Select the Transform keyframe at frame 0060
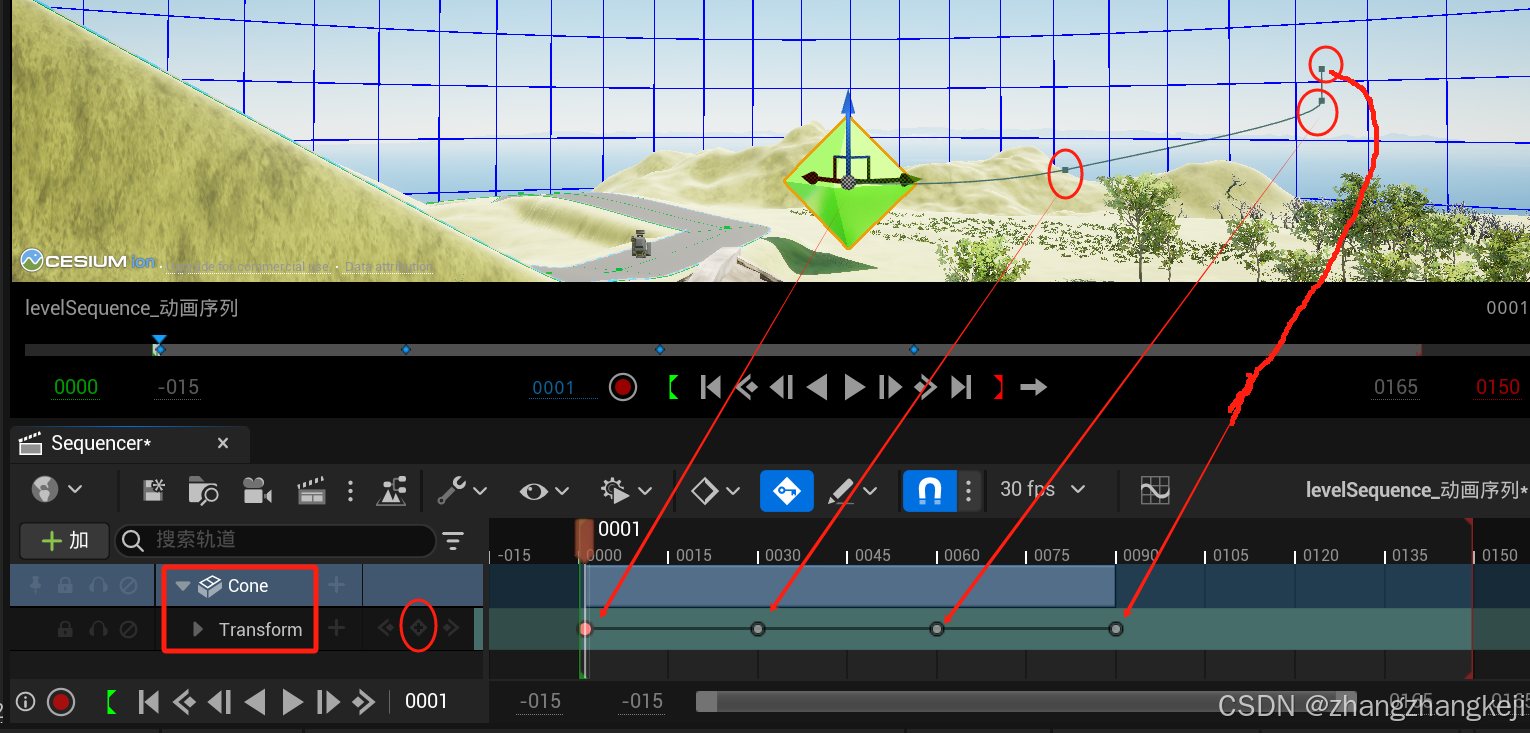The height and width of the screenshot is (733, 1530). [x=937, y=629]
